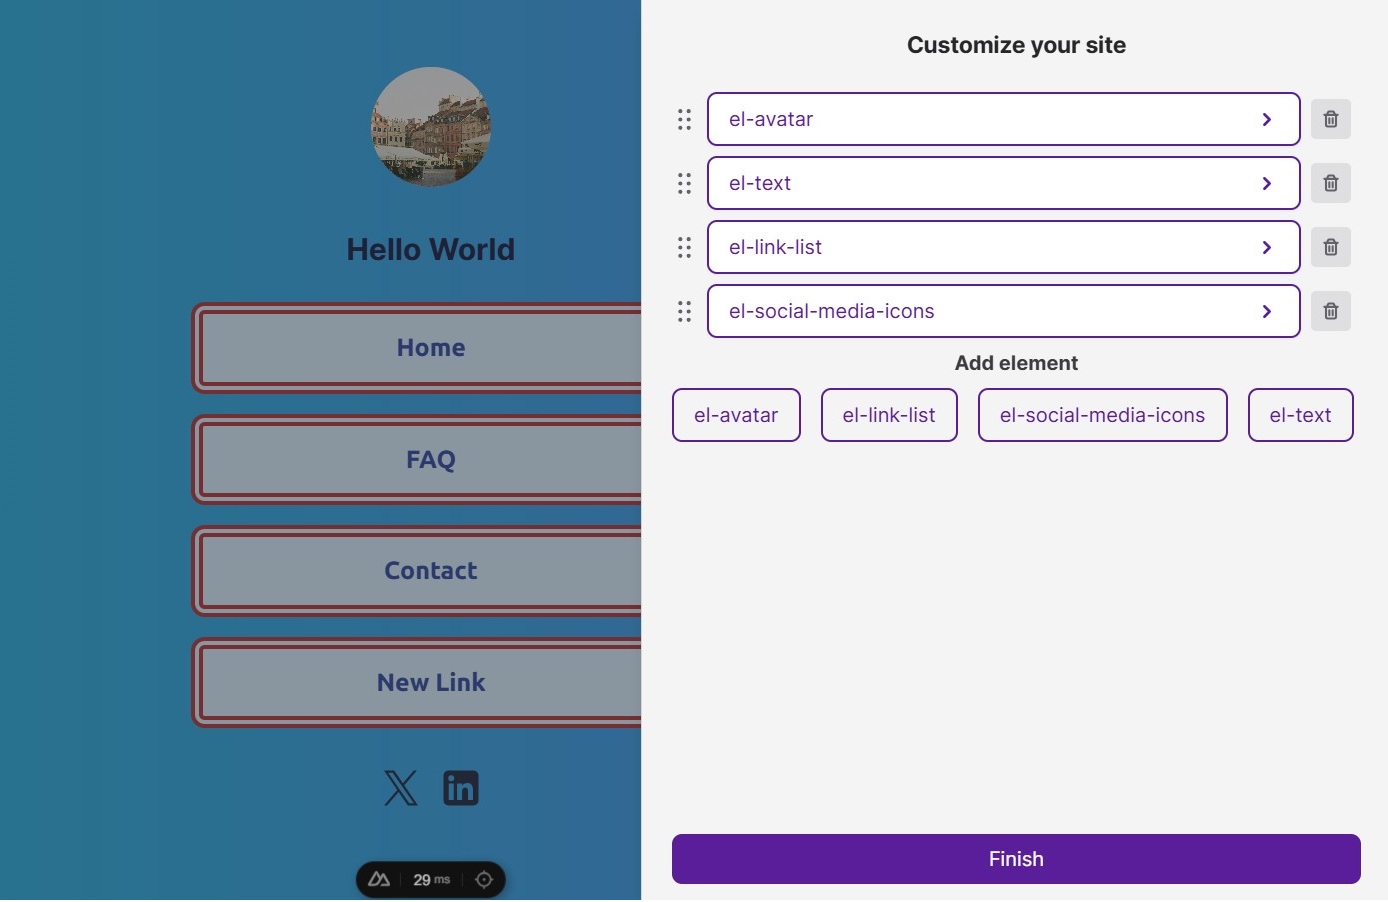Click the Home link in preview
Viewport: 1388px width, 902px height.
(x=431, y=348)
